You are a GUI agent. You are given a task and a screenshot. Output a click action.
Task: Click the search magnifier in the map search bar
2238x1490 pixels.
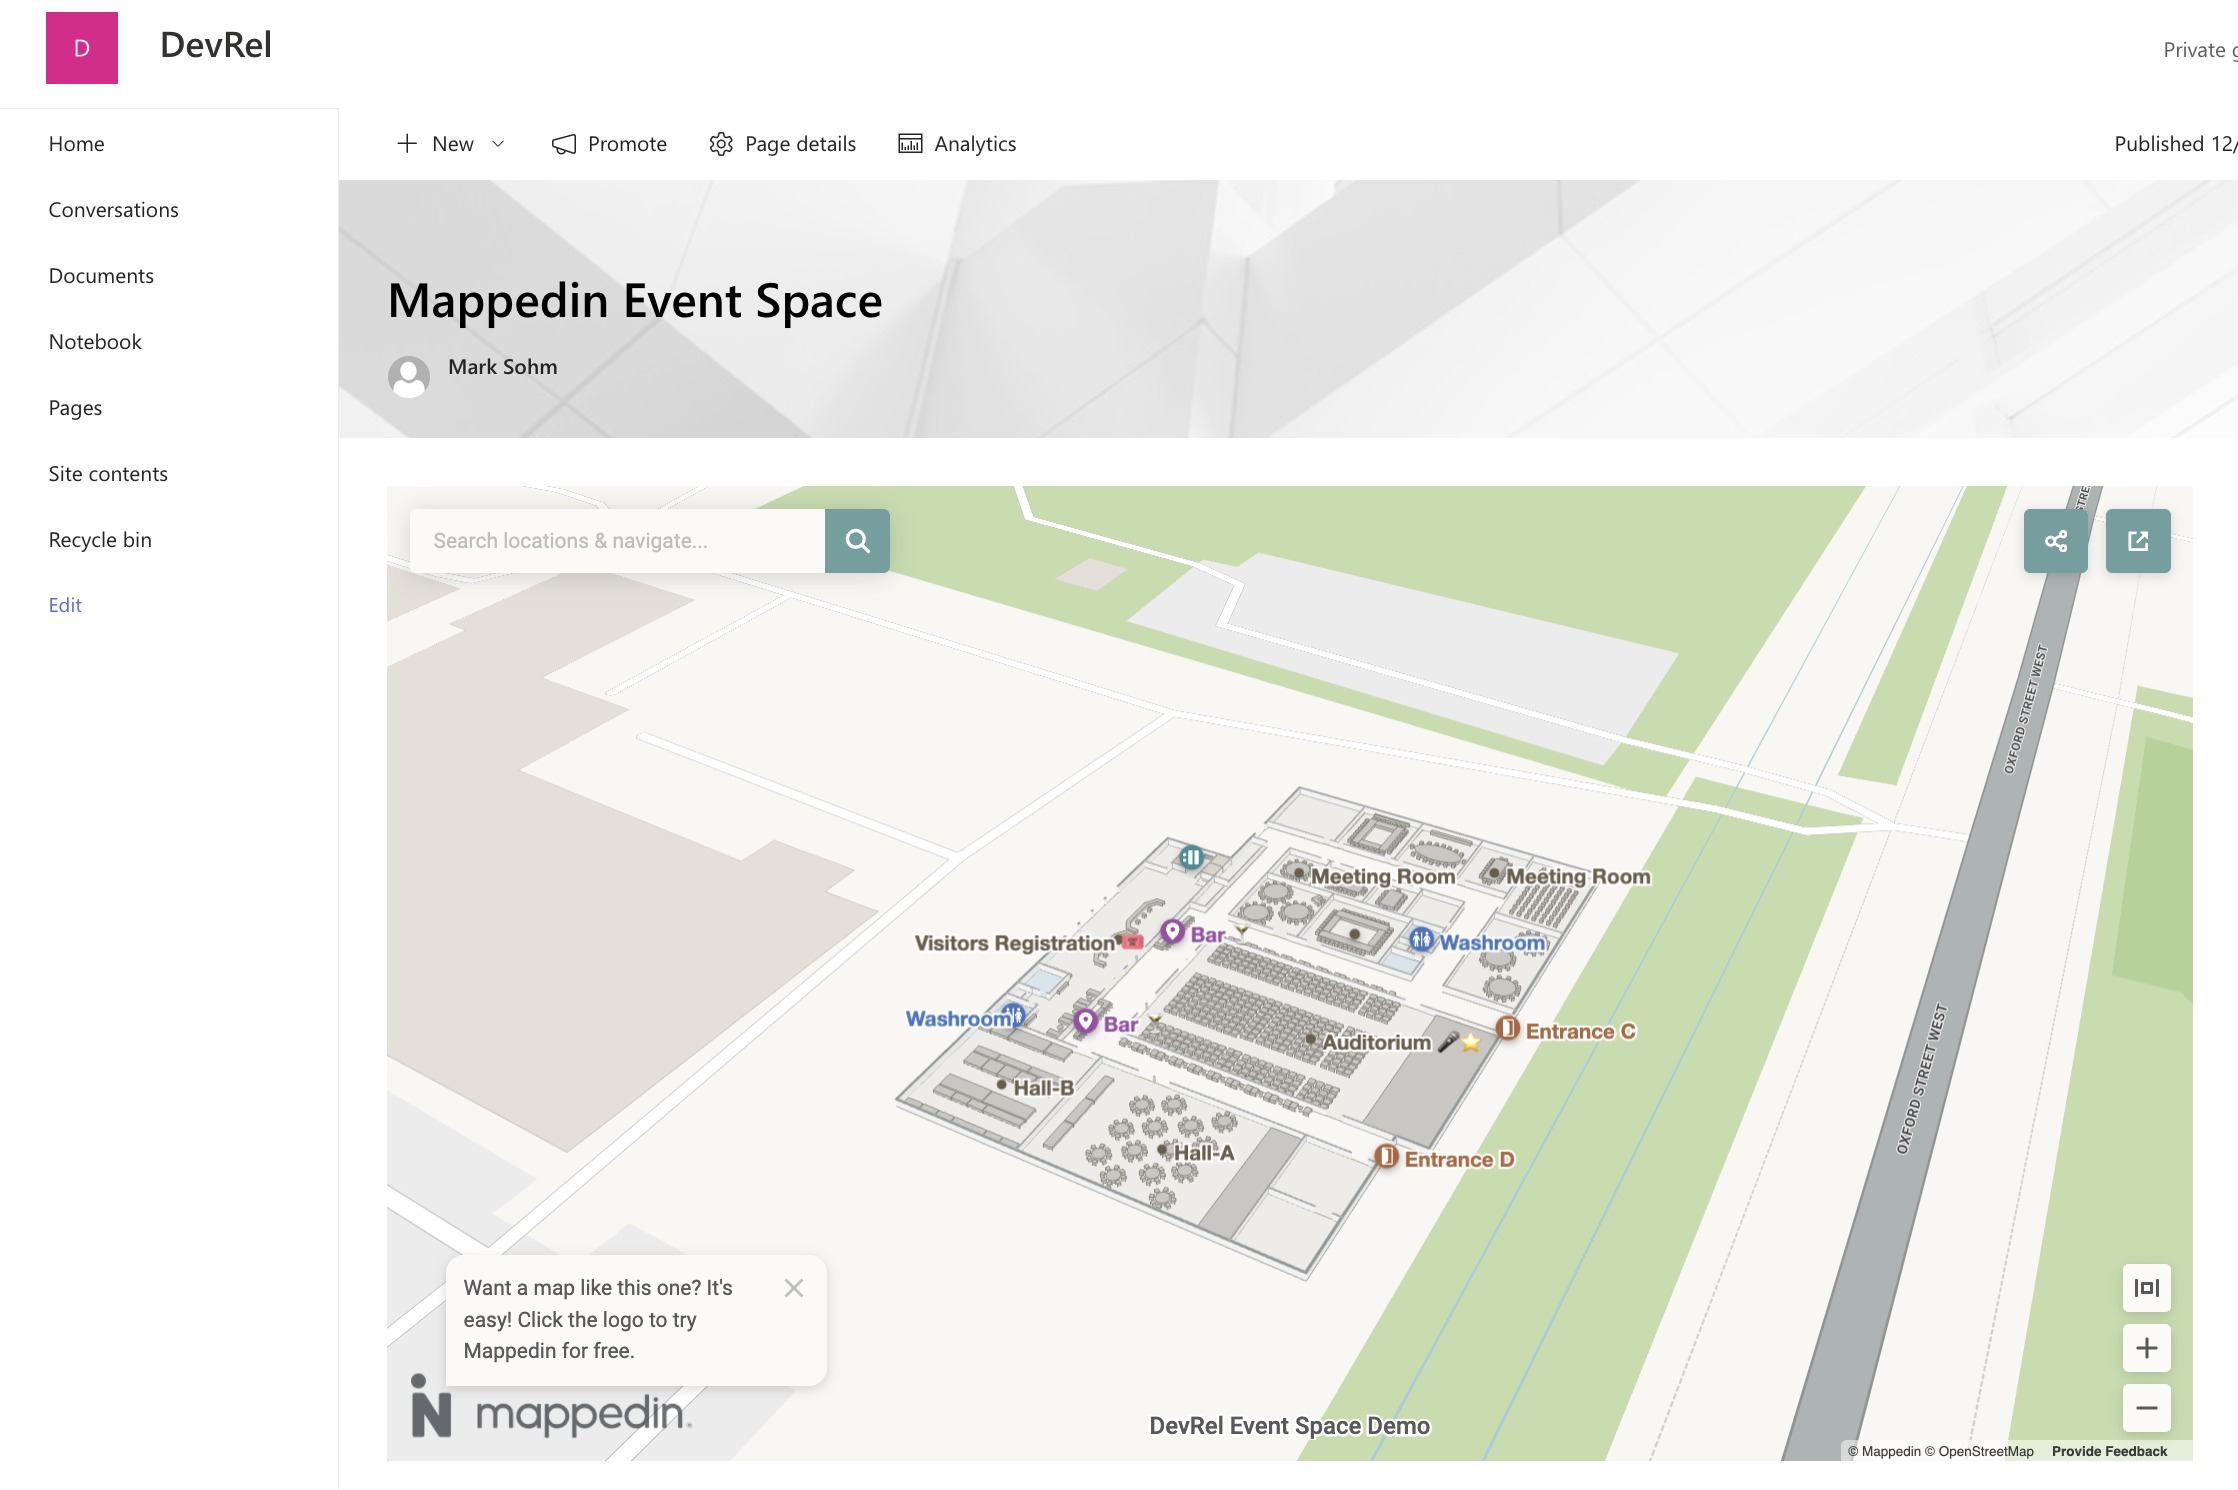click(857, 540)
